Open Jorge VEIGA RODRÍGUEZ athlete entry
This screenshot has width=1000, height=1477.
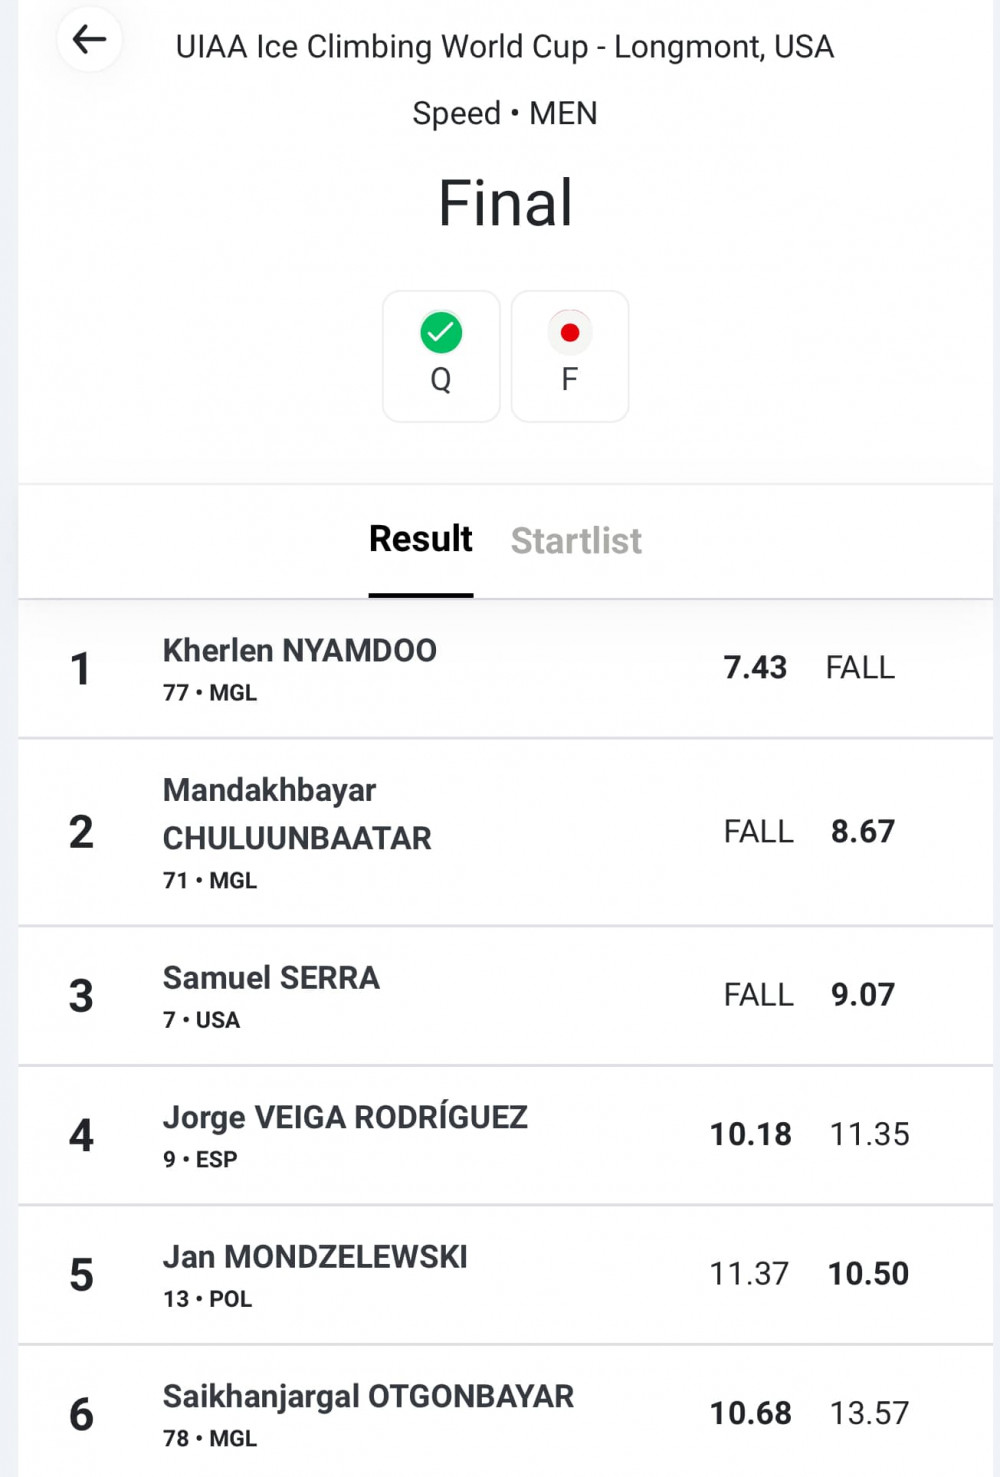(x=505, y=1136)
